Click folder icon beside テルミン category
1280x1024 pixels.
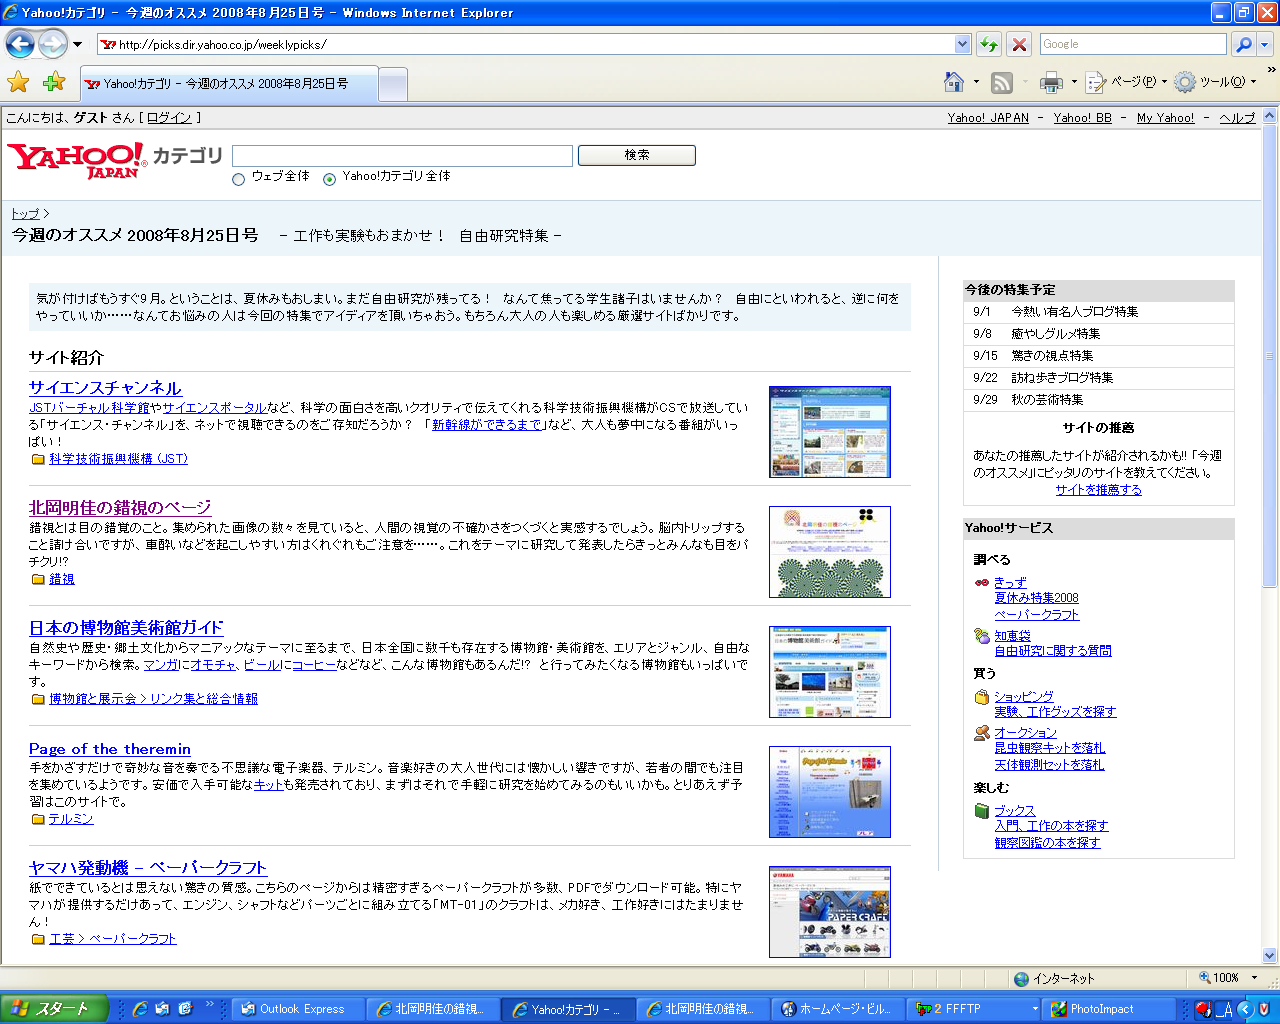pyautogui.click(x=38, y=820)
